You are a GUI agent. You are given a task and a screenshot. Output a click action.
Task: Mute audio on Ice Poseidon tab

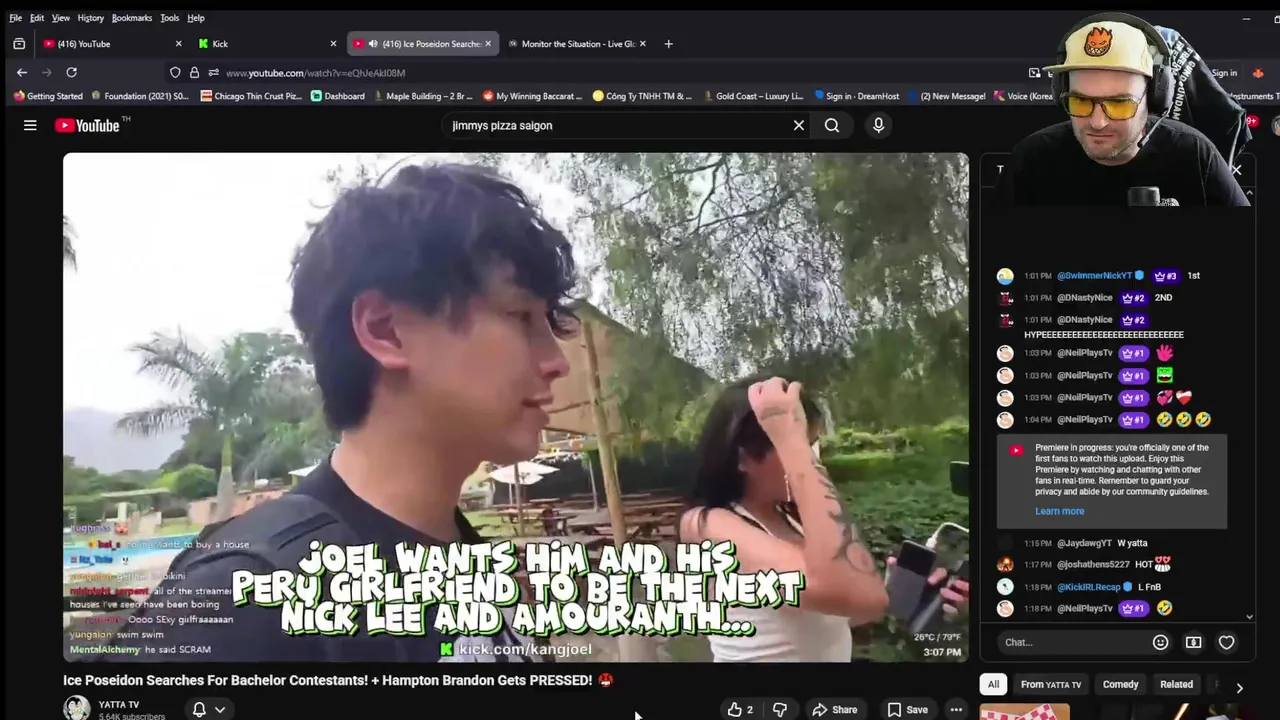click(373, 44)
